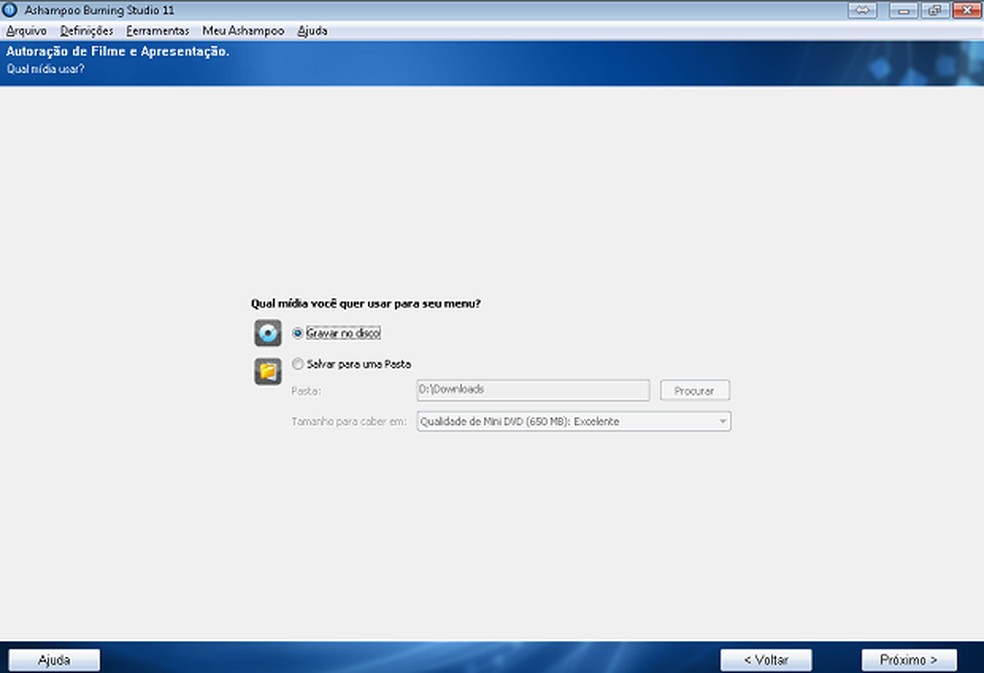Image resolution: width=984 pixels, height=673 pixels.
Task: Click 'Tamanho para caber em:' label
Action: pos(349,422)
